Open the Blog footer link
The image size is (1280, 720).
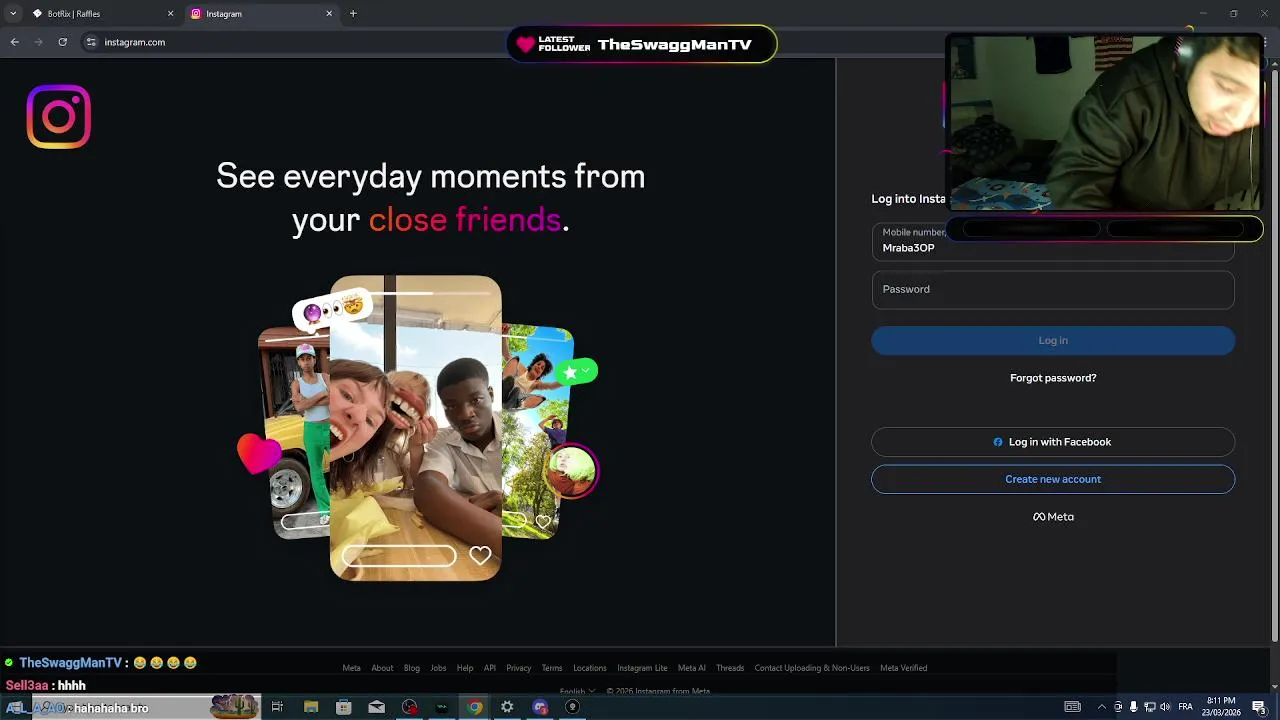point(412,668)
